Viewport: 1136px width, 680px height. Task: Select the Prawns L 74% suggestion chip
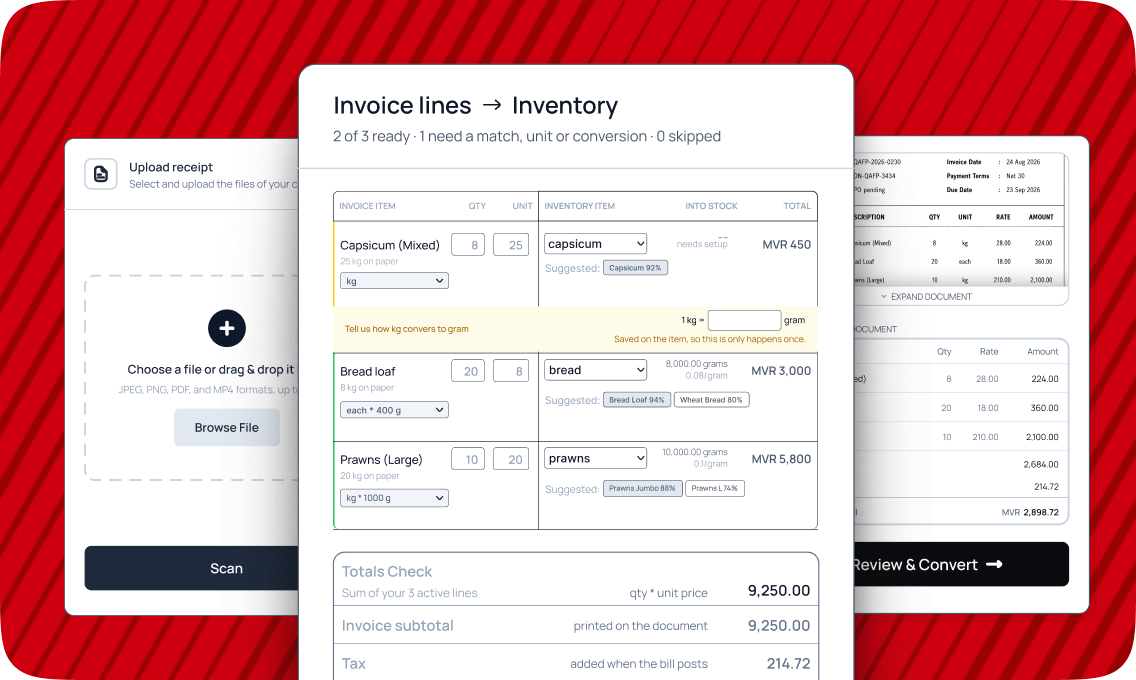point(715,489)
